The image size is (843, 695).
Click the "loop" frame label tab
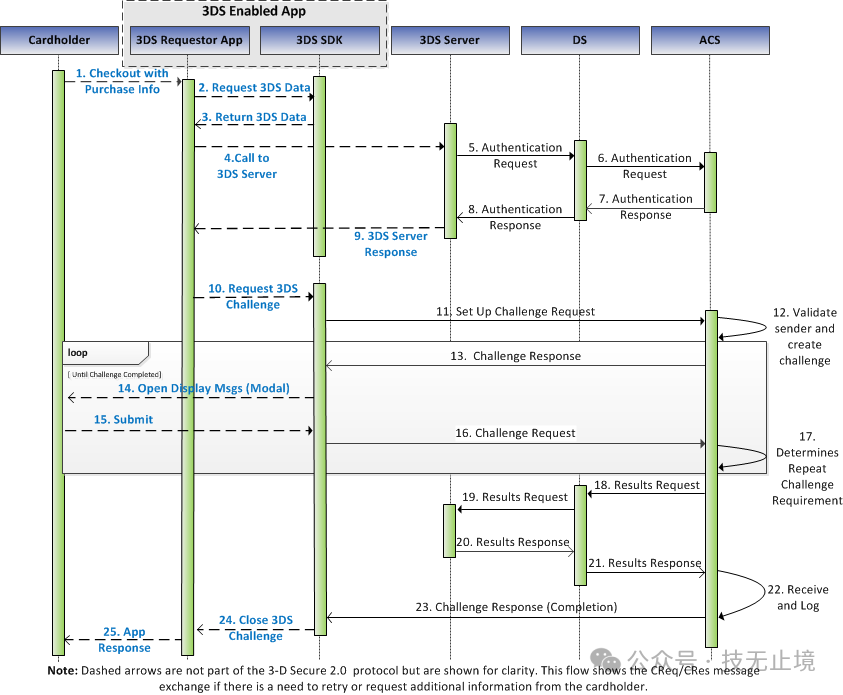click(x=105, y=353)
